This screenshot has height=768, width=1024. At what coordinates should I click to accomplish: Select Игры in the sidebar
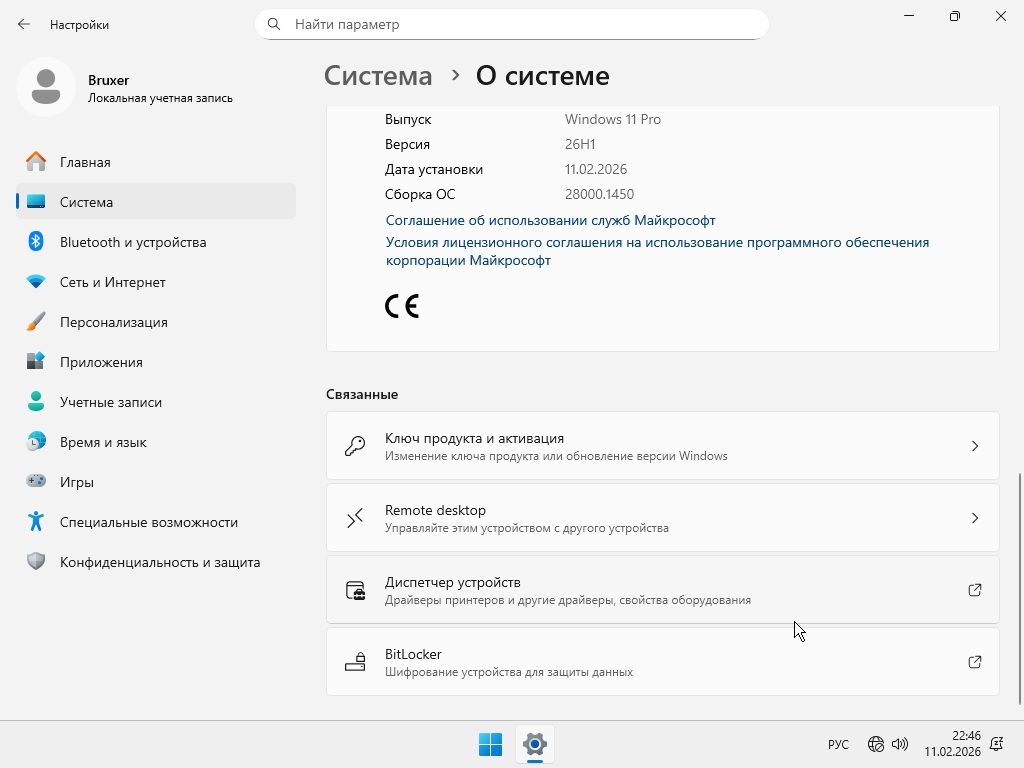coord(156,482)
